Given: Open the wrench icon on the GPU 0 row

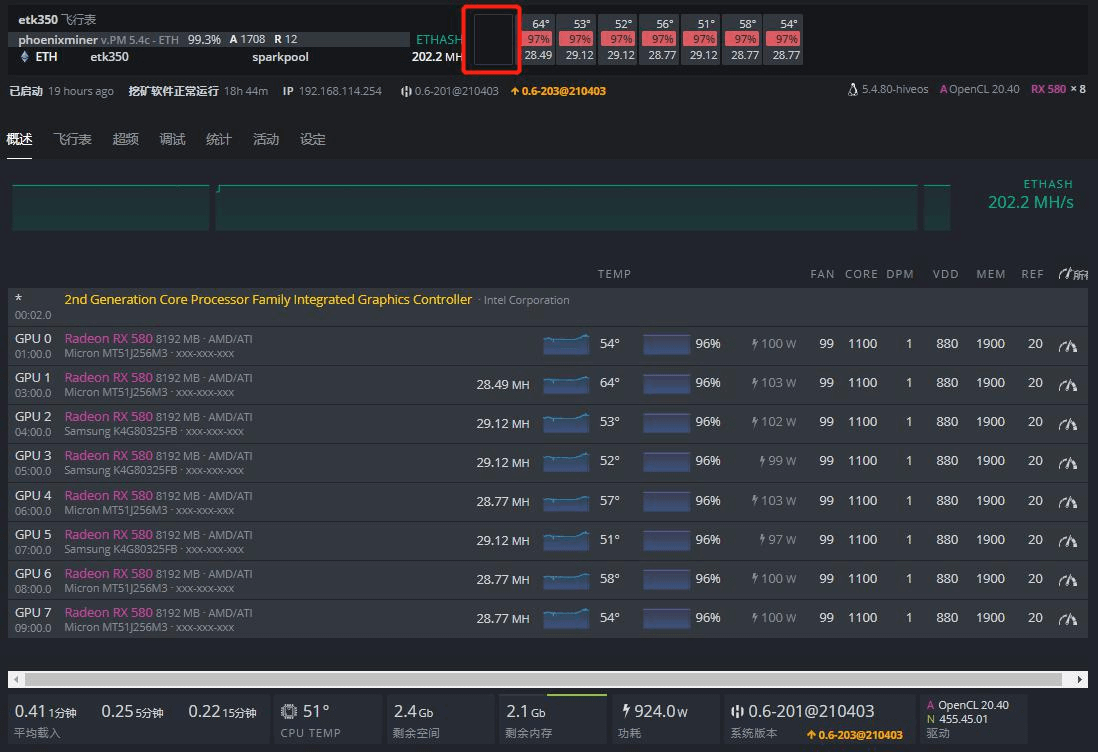Looking at the screenshot, I should [1068, 344].
